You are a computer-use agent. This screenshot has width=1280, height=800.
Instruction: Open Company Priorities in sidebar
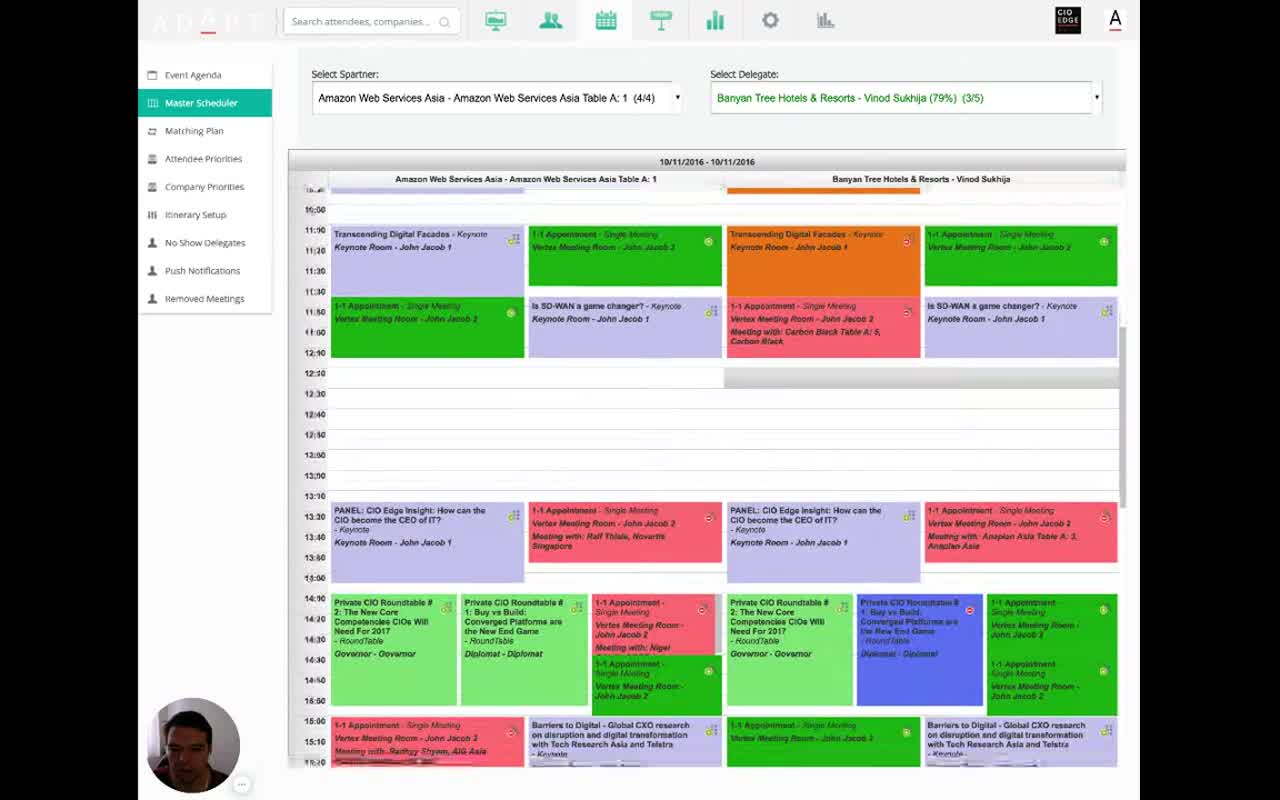click(x=205, y=187)
